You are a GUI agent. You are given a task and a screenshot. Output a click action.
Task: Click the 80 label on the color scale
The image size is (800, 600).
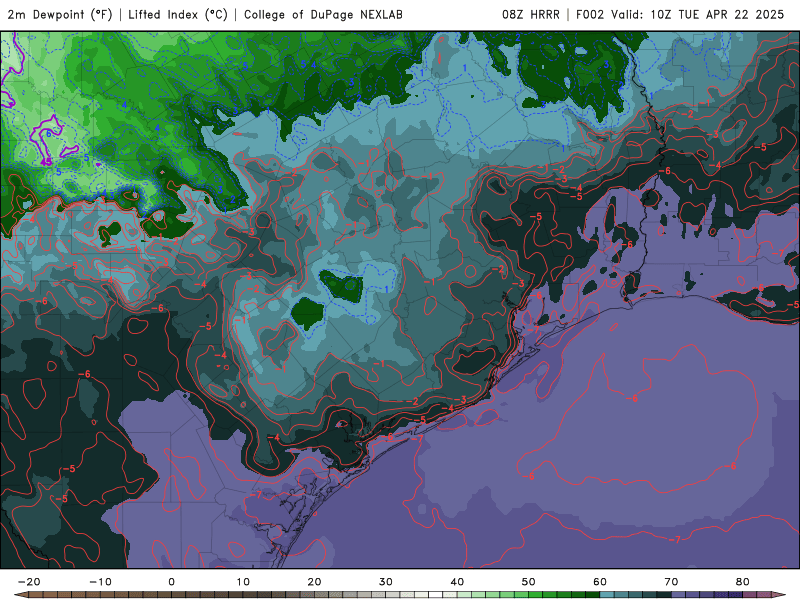tap(743, 582)
